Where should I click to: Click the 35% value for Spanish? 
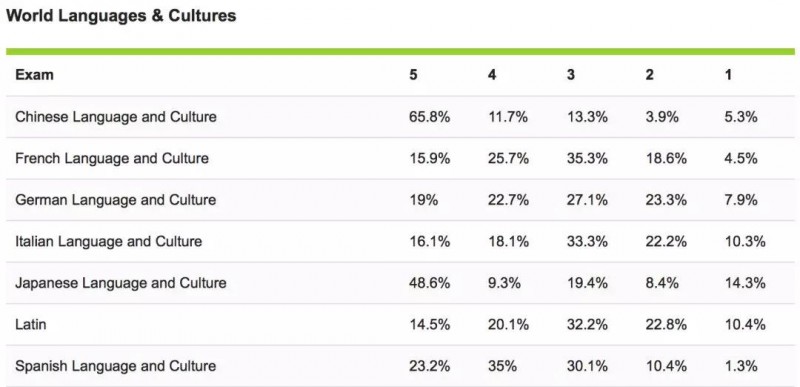coord(503,366)
